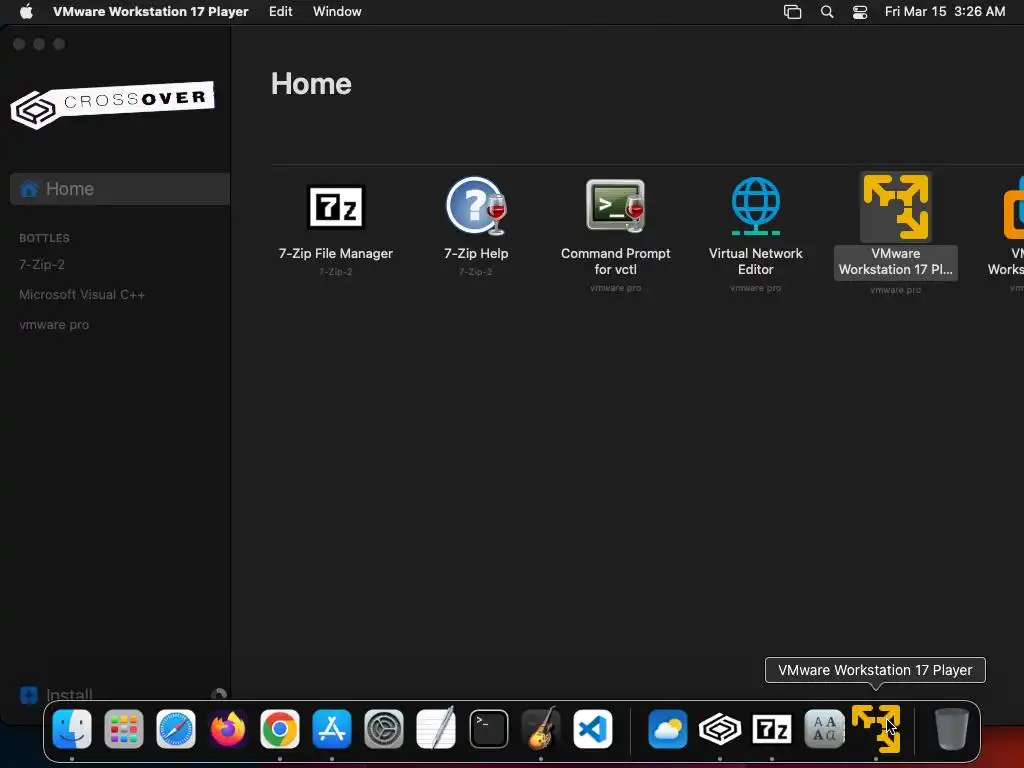Open App Store from the Dock
Image resolution: width=1024 pixels, height=768 pixels.
click(332, 729)
